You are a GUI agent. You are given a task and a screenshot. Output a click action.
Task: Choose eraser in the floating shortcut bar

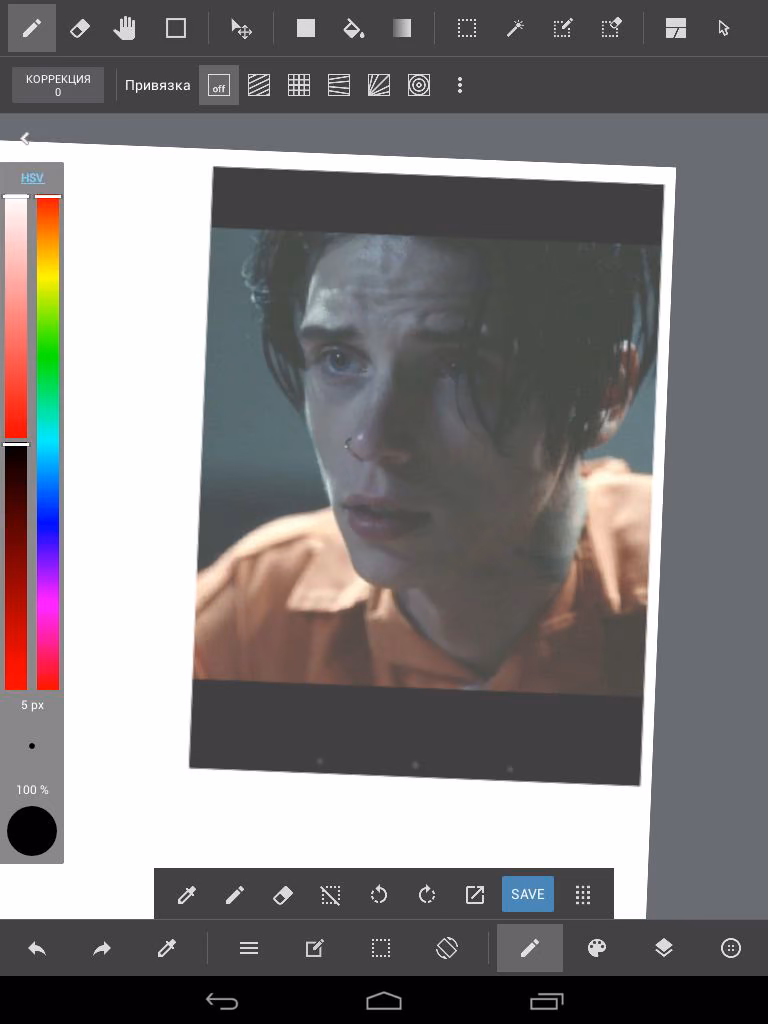(283, 894)
